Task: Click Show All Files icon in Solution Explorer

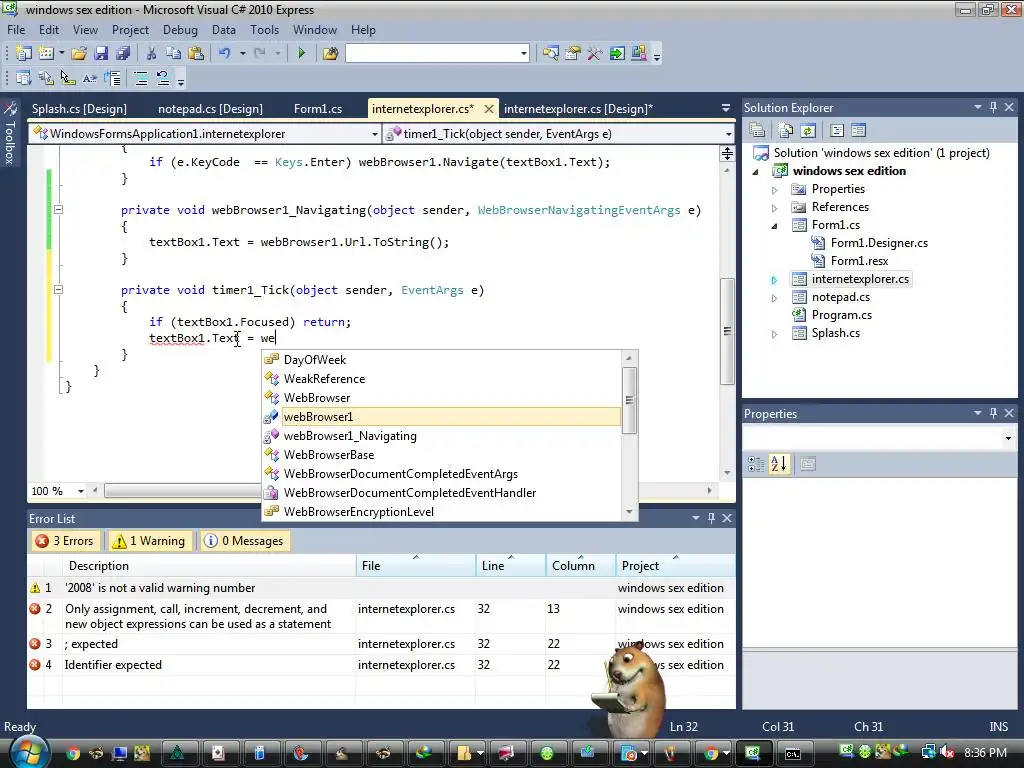Action: [x=786, y=131]
